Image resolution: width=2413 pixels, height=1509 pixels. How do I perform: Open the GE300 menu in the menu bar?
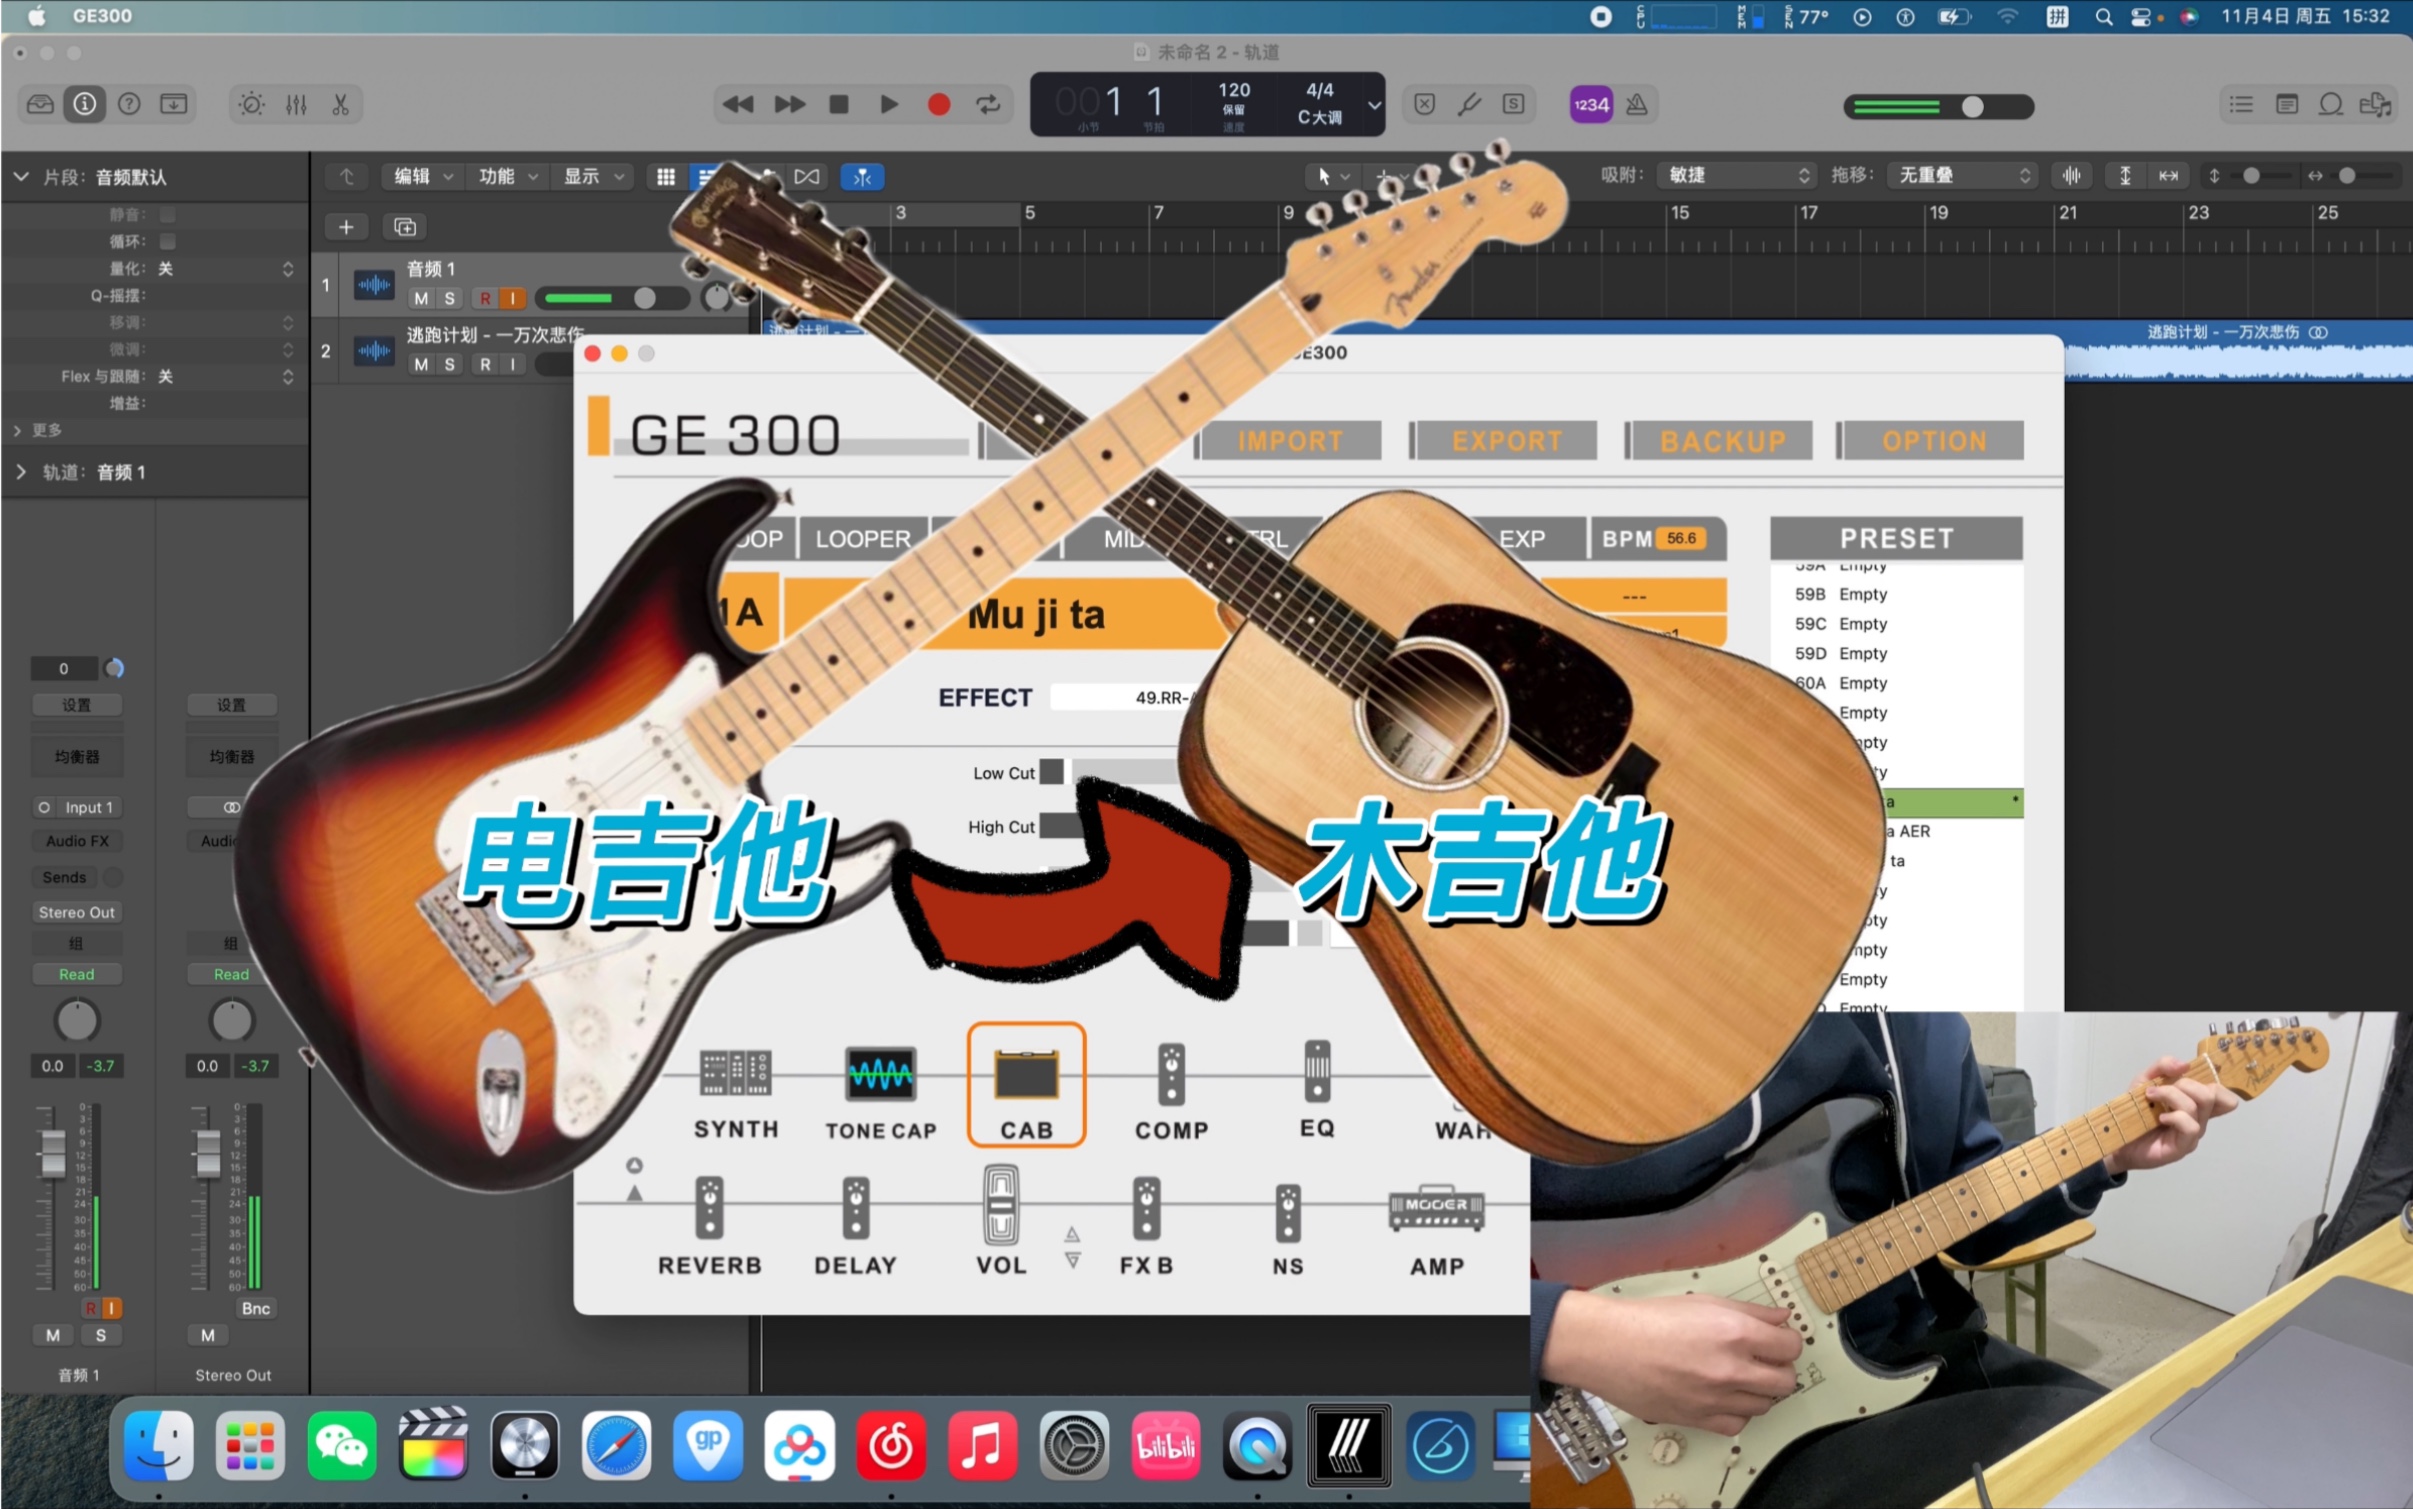(103, 16)
